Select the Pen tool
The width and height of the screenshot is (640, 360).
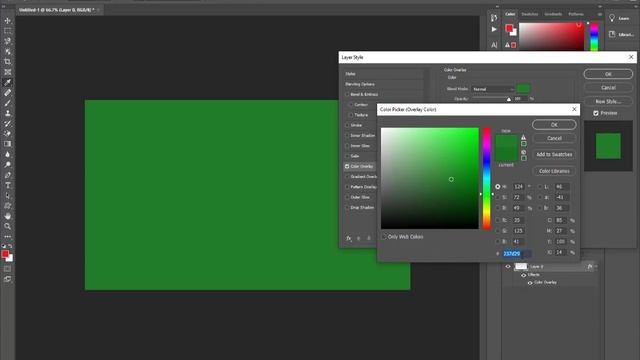7,175
